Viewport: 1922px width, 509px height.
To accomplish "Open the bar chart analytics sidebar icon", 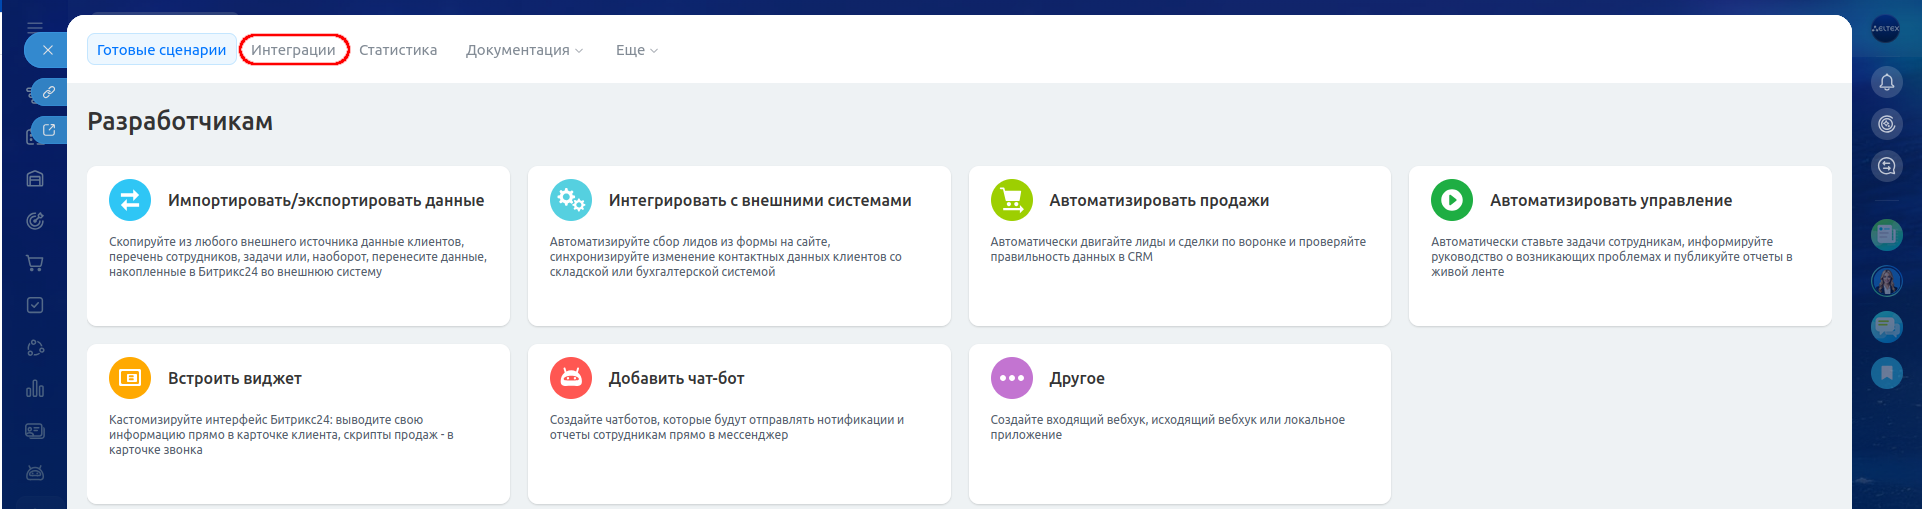I will (x=35, y=389).
